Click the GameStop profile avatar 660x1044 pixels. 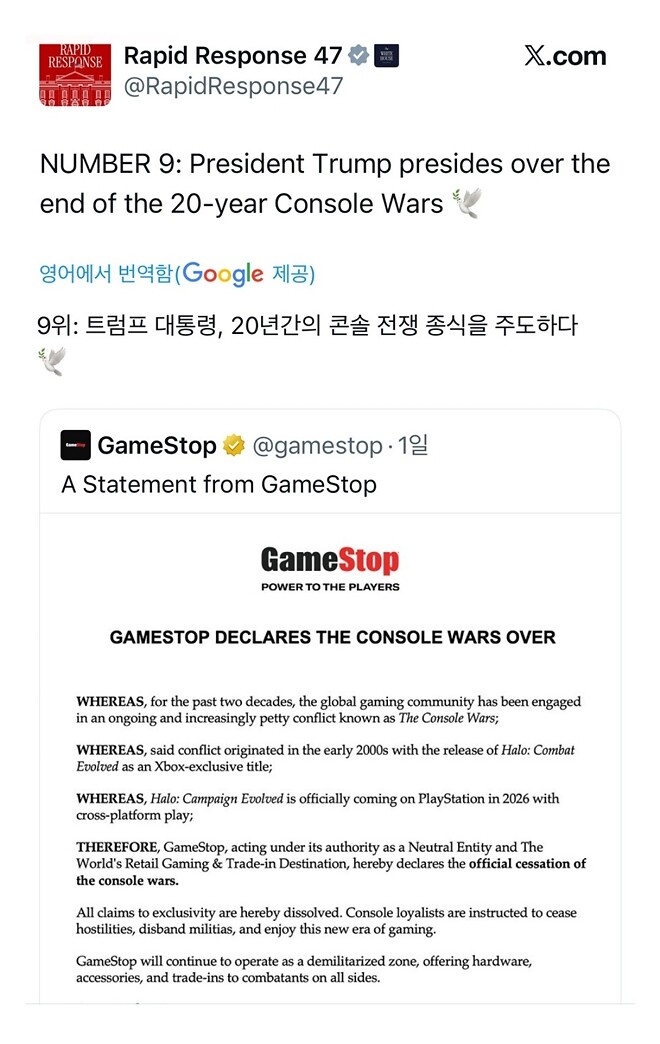[76, 446]
